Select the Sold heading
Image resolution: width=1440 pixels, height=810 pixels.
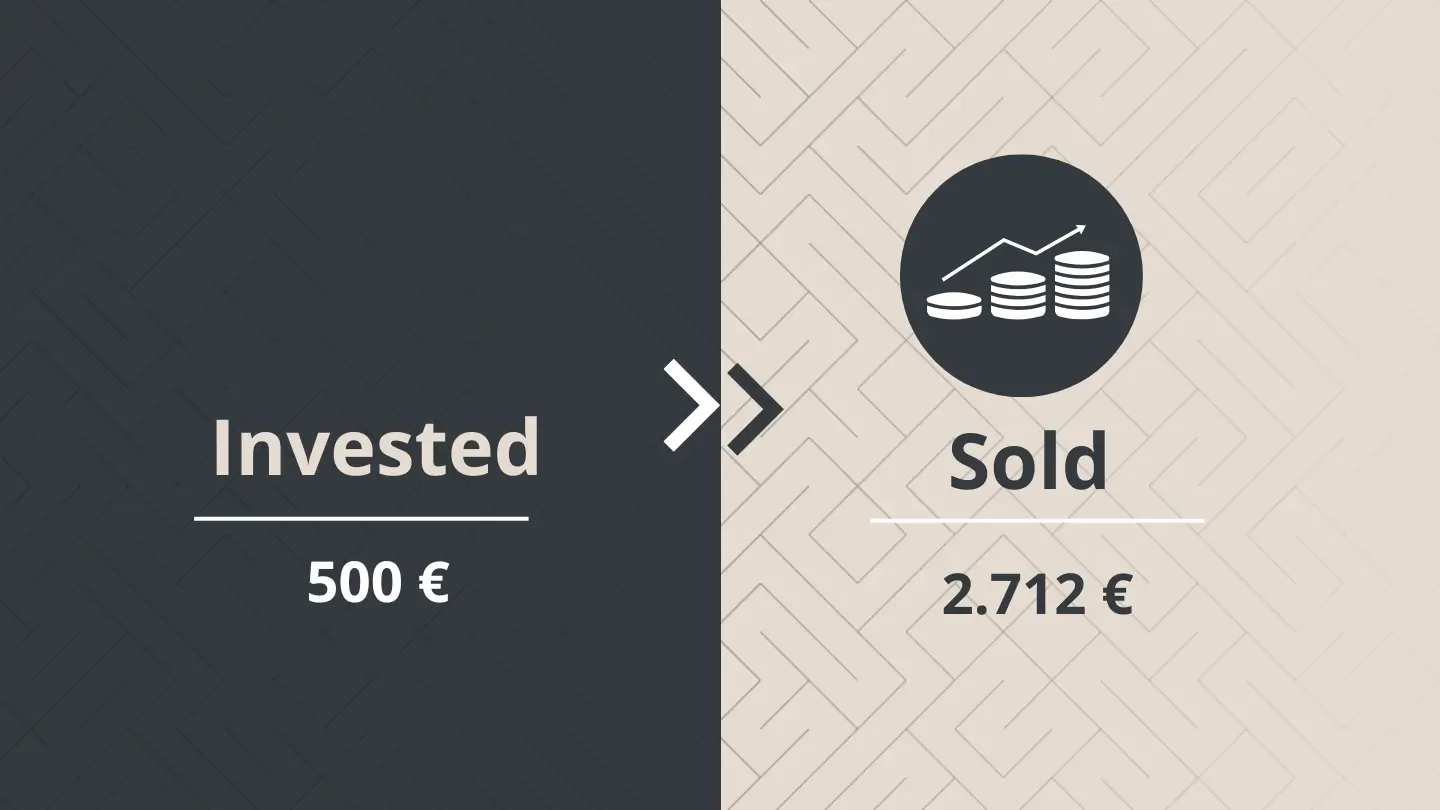(x=1028, y=462)
